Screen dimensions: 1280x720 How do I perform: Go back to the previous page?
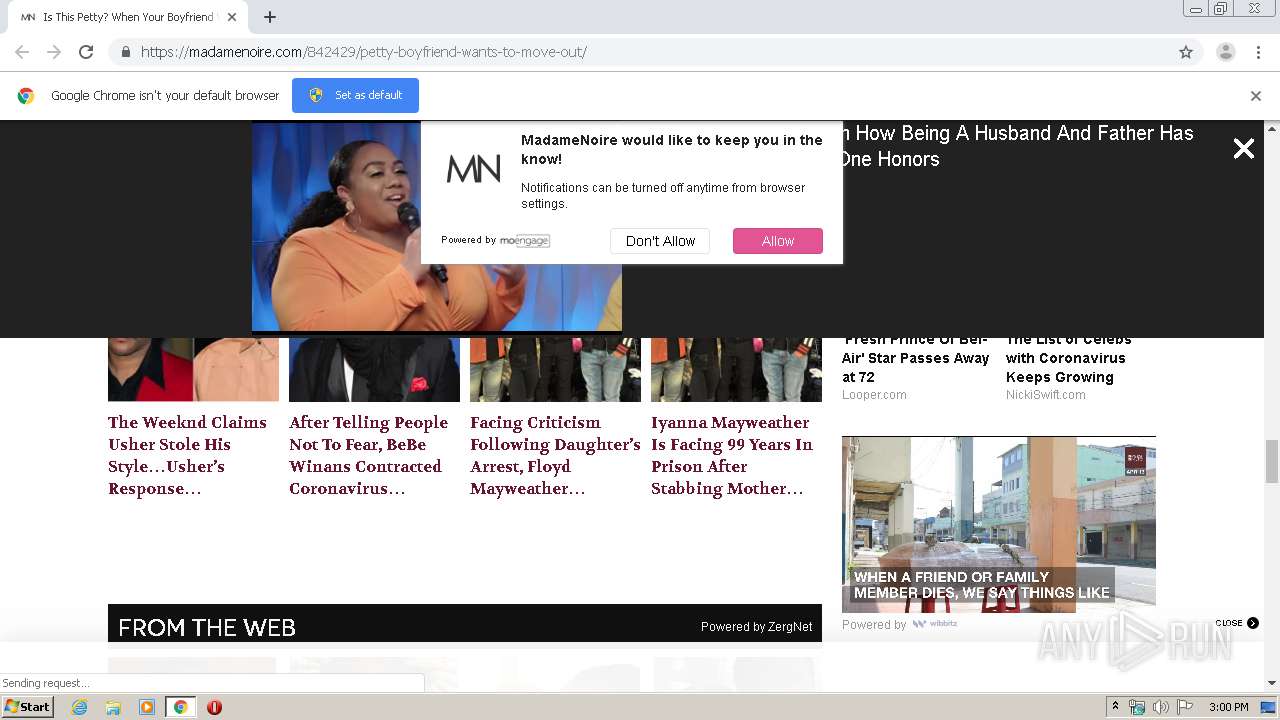[22, 52]
